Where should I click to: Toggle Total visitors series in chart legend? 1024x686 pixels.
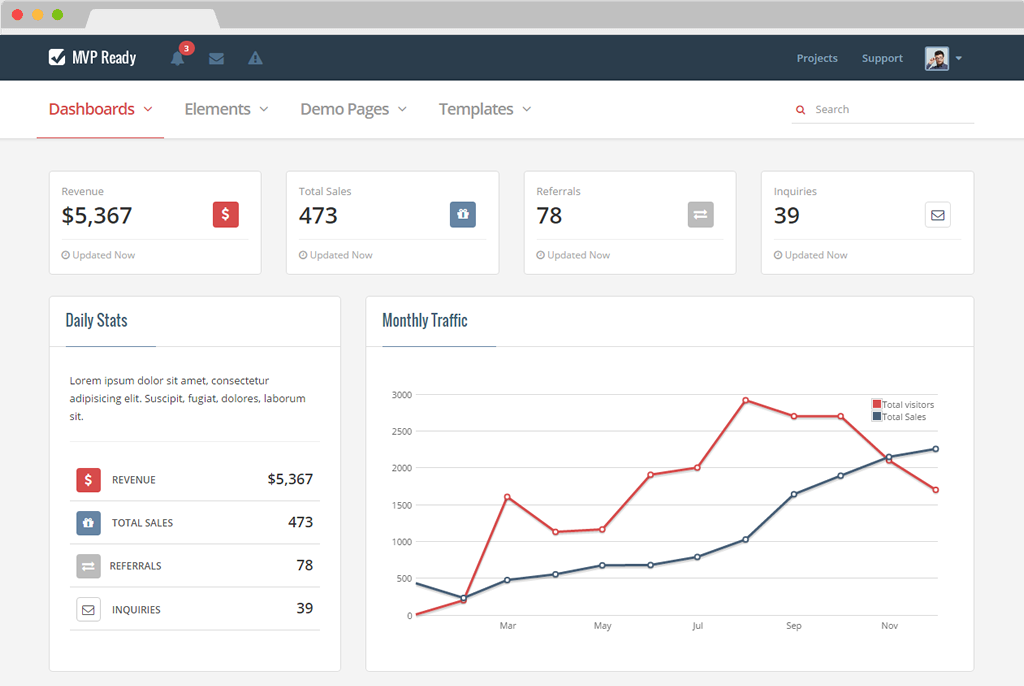pos(903,404)
